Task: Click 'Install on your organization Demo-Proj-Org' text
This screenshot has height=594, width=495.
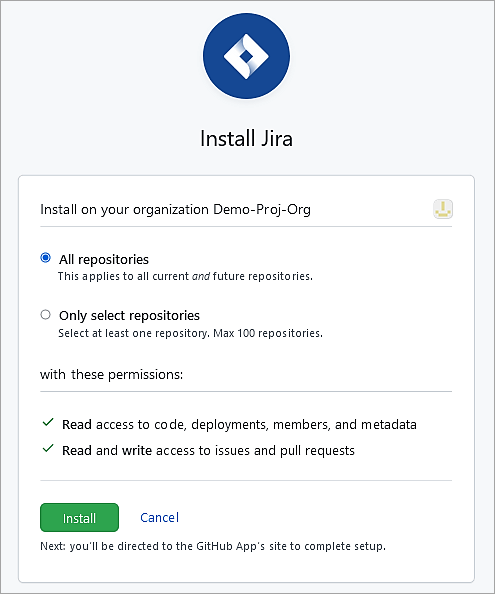Action: pyautogui.click(x=175, y=209)
